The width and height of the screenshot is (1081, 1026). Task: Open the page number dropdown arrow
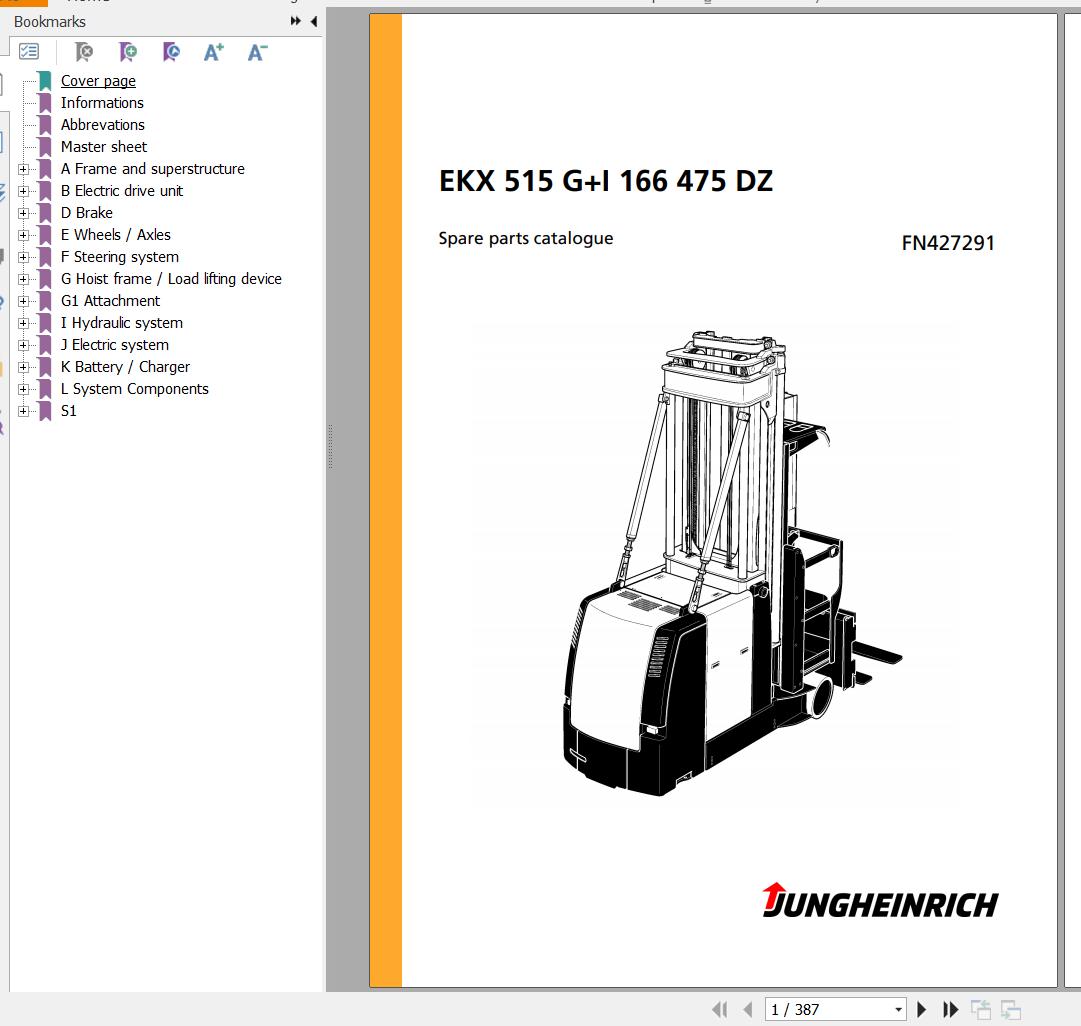tap(898, 1010)
